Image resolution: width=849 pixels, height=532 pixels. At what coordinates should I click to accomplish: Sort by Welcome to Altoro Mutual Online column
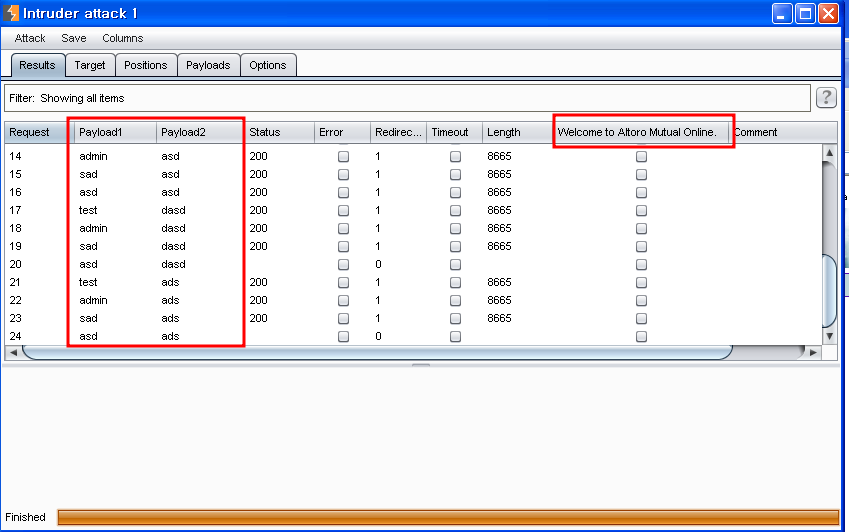pos(641,133)
